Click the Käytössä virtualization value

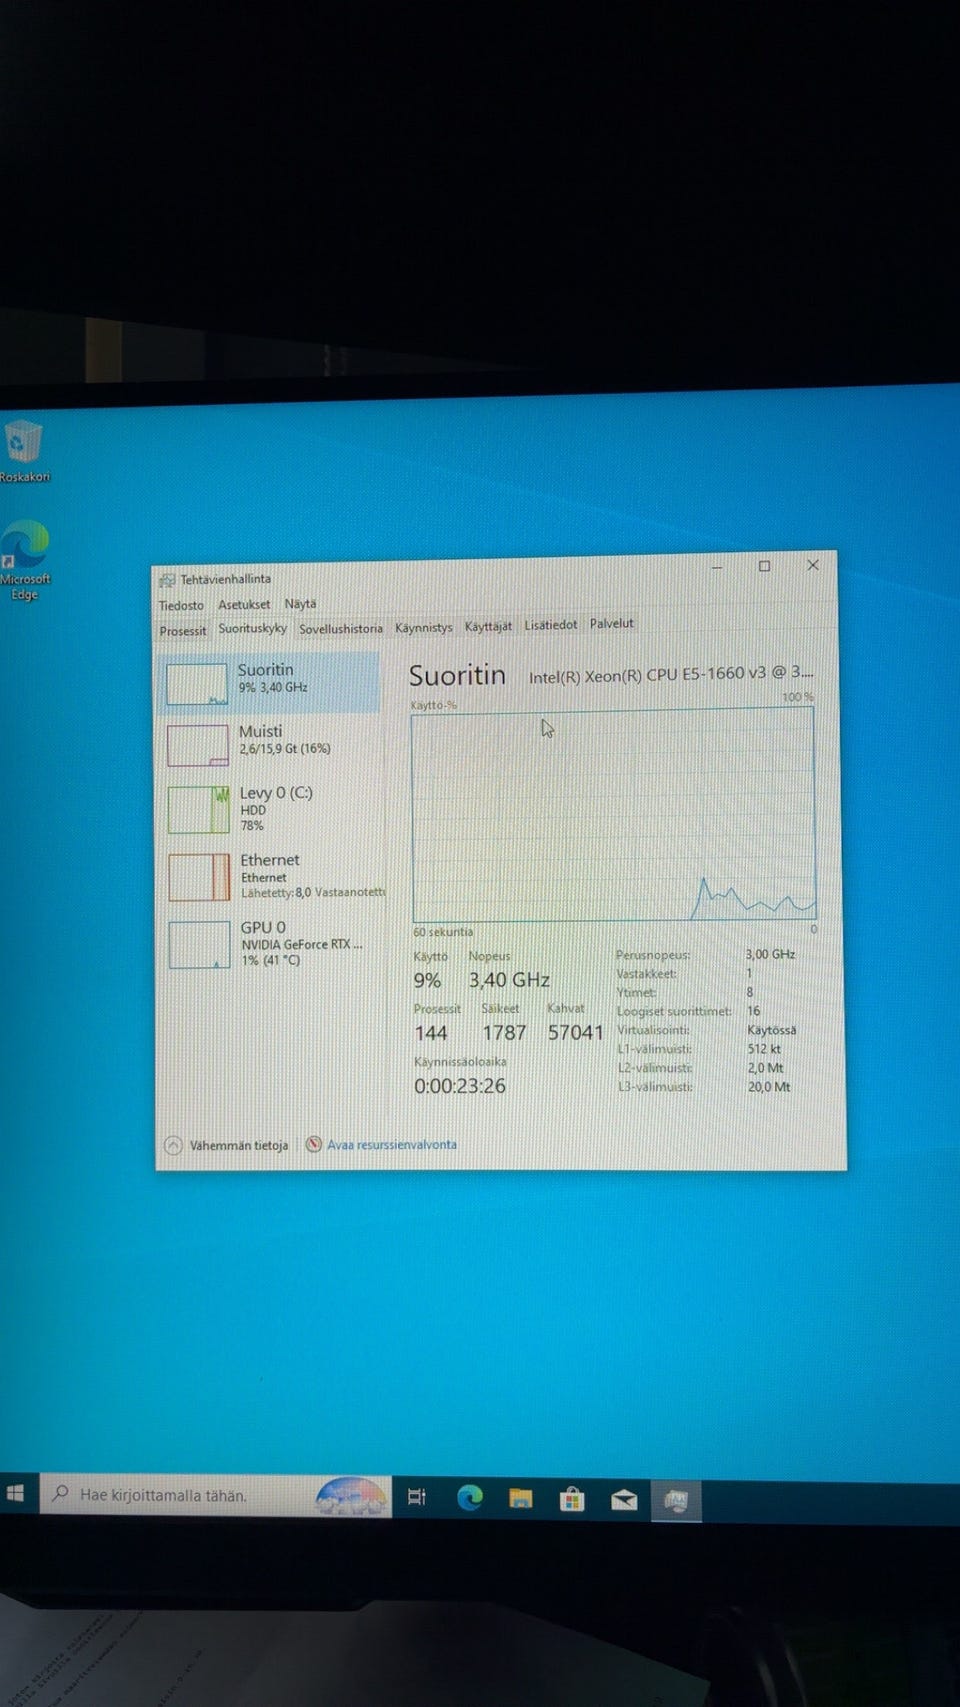(772, 1030)
